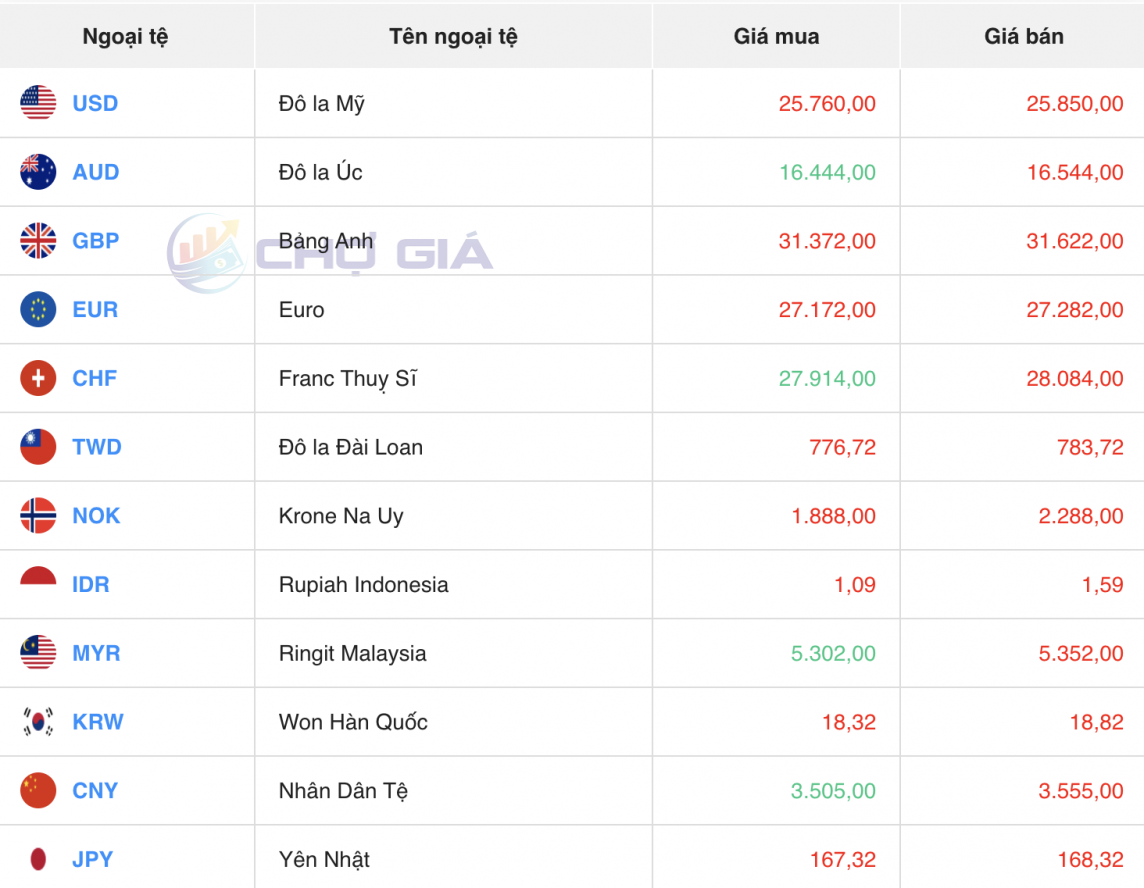Viewport: 1144px width, 888px height.
Task: Click the British flag icon
Action: coord(38,241)
